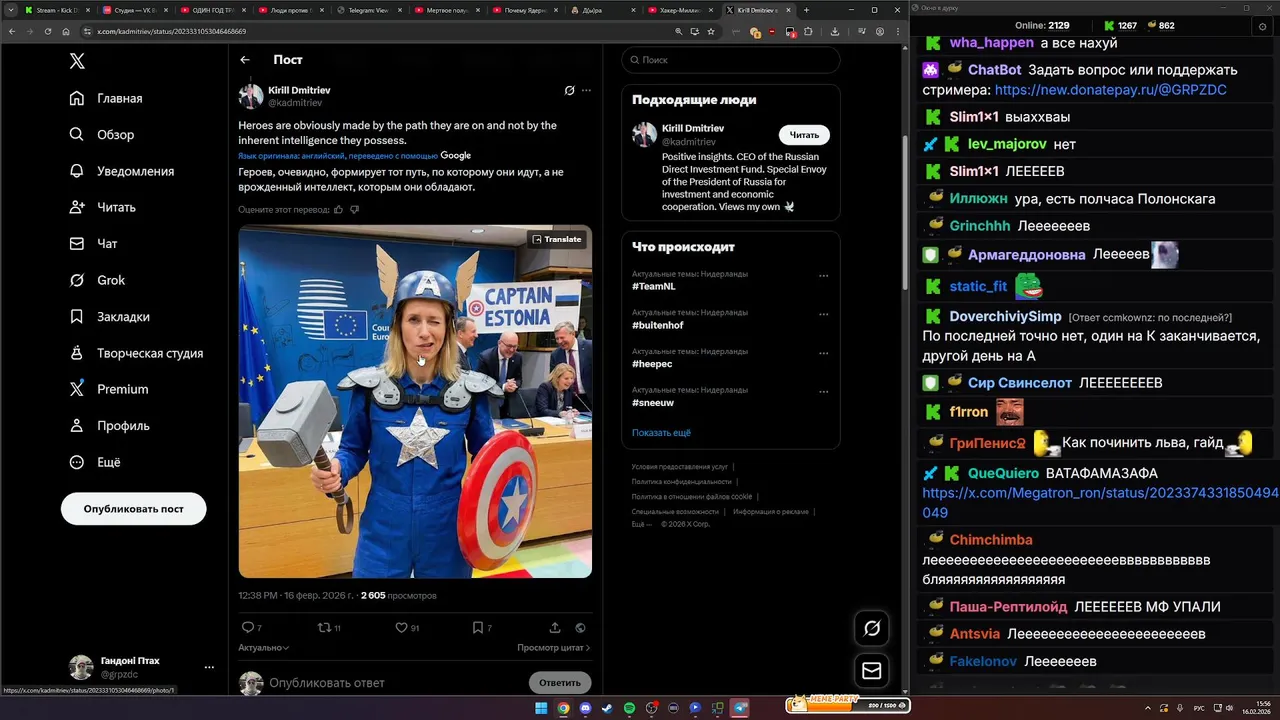
Task: Like the post with the heart icon
Action: [401, 628]
